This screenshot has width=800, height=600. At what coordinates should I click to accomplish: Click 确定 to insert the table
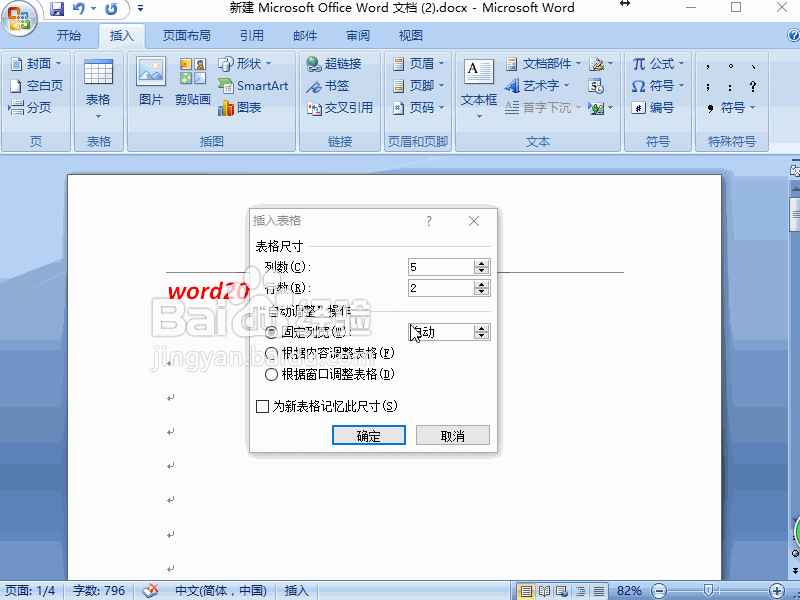[x=369, y=435]
